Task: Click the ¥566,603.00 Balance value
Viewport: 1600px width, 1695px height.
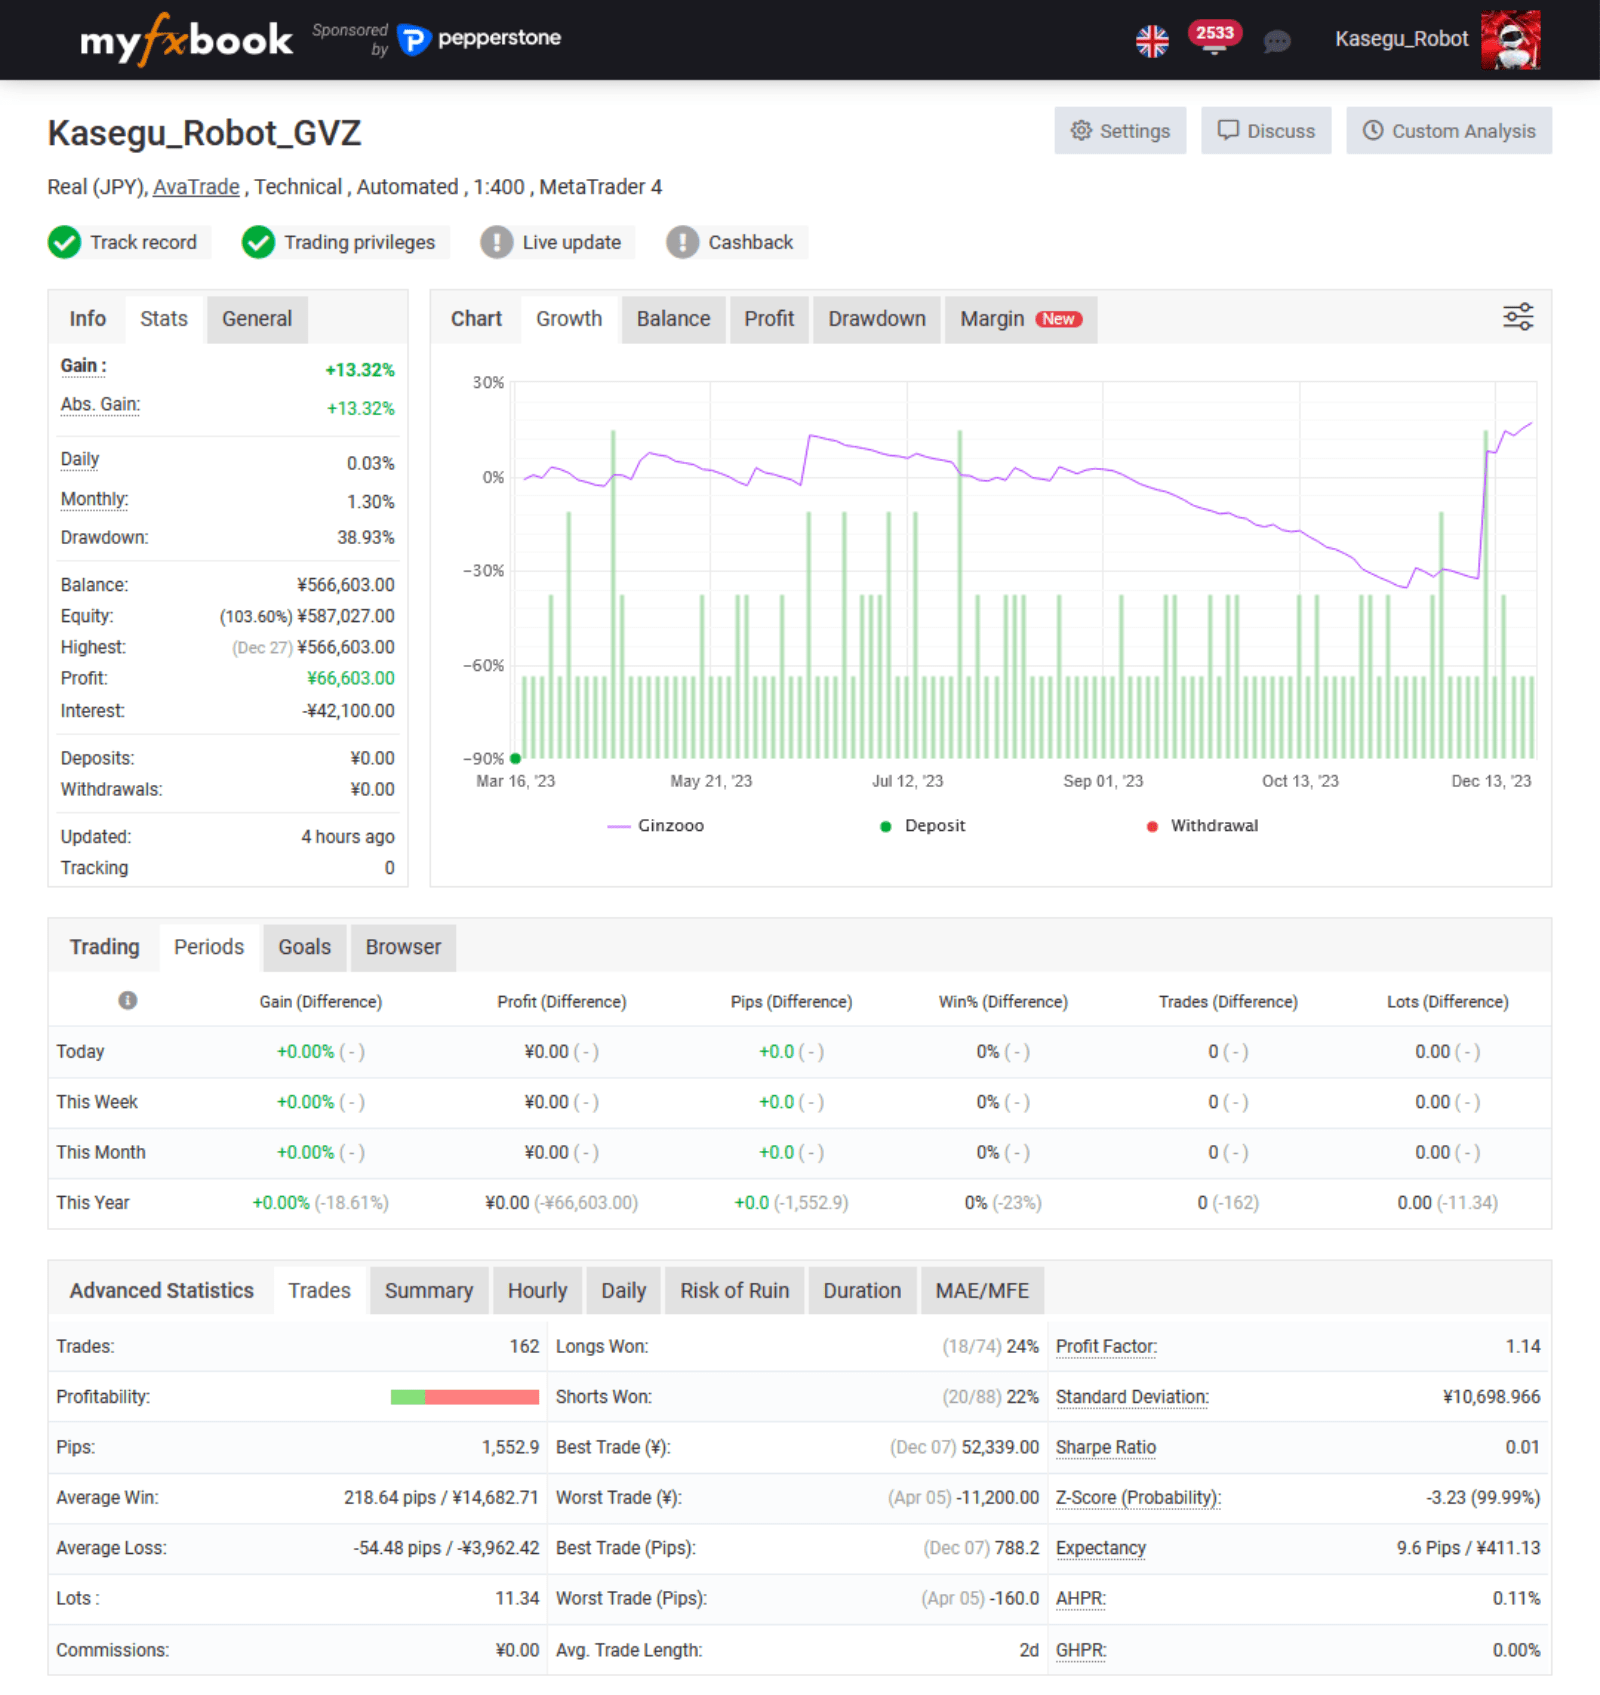Action: pos(346,585)
